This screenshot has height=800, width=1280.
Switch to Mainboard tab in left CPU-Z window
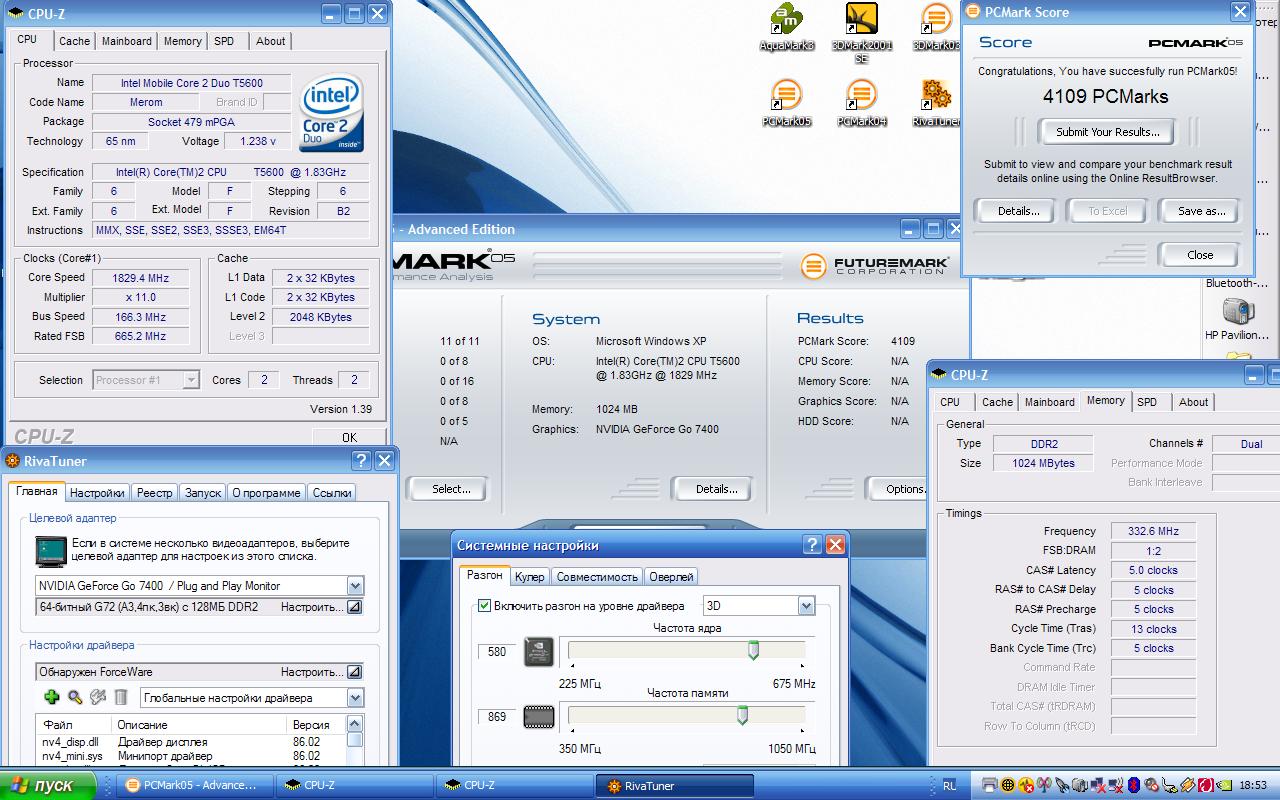coord(127,41)
